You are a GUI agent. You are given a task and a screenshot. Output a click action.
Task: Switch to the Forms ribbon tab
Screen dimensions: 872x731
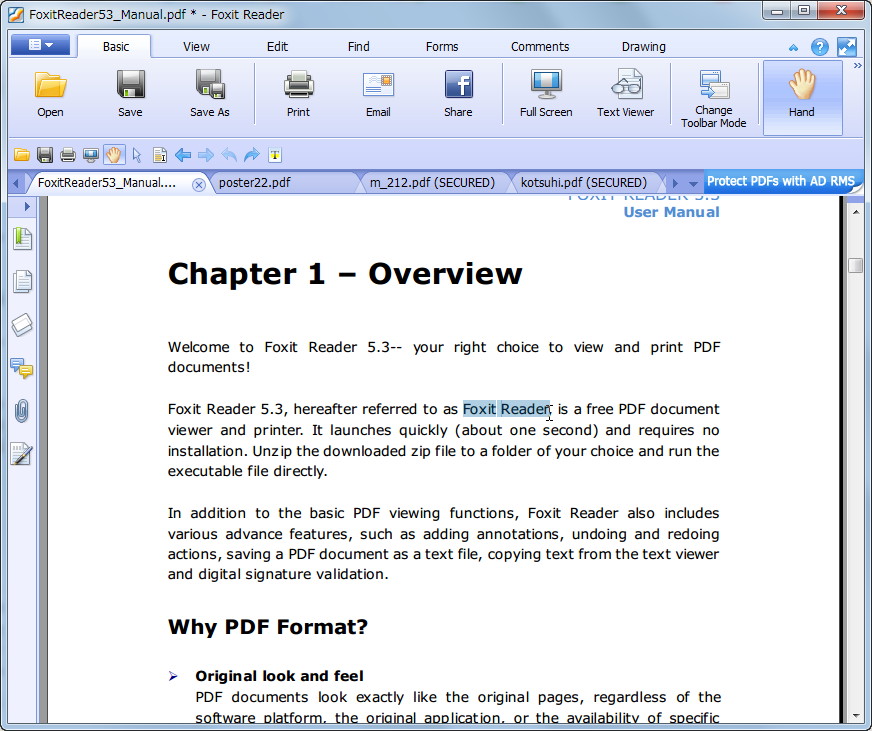(x=442, y=47)
